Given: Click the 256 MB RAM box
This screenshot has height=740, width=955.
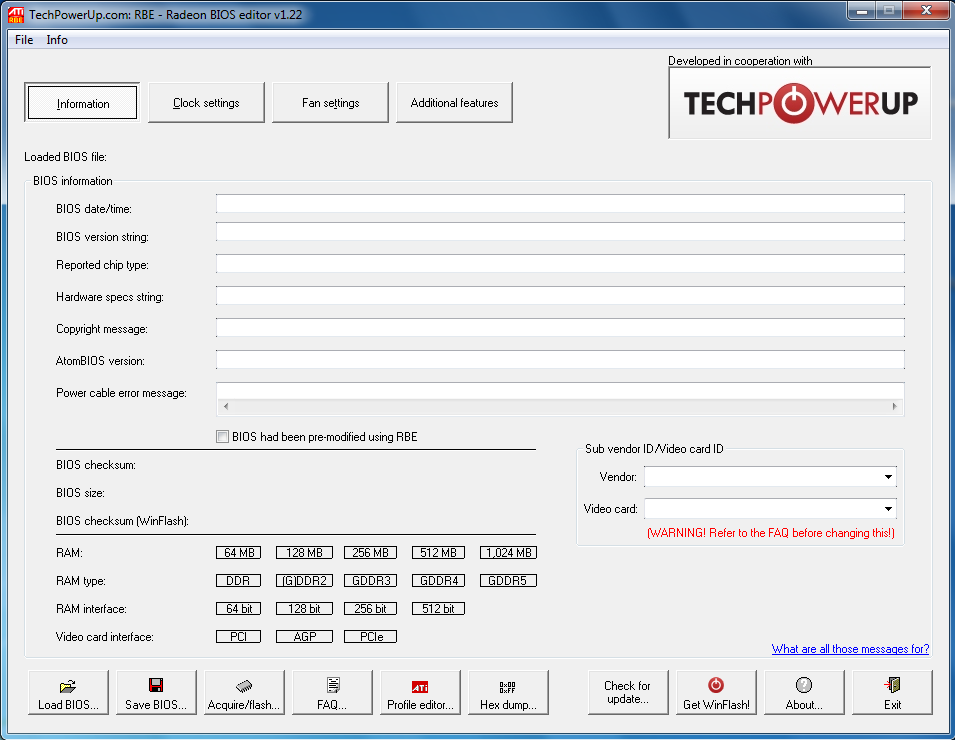Looking at the screenshot, I should click(371, 552).
